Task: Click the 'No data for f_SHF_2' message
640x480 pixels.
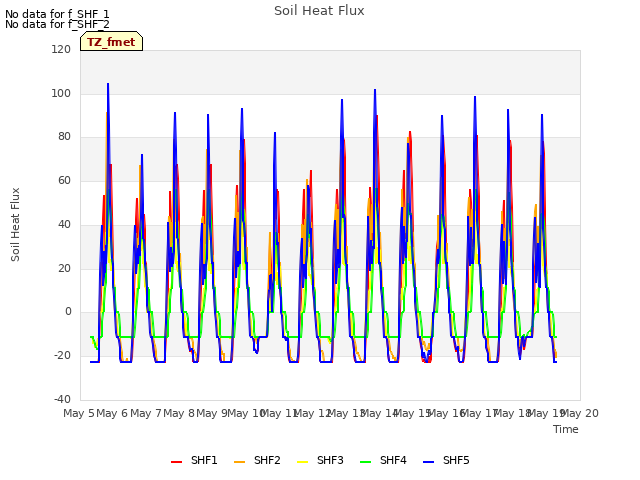Action: [x=57, y=24]
